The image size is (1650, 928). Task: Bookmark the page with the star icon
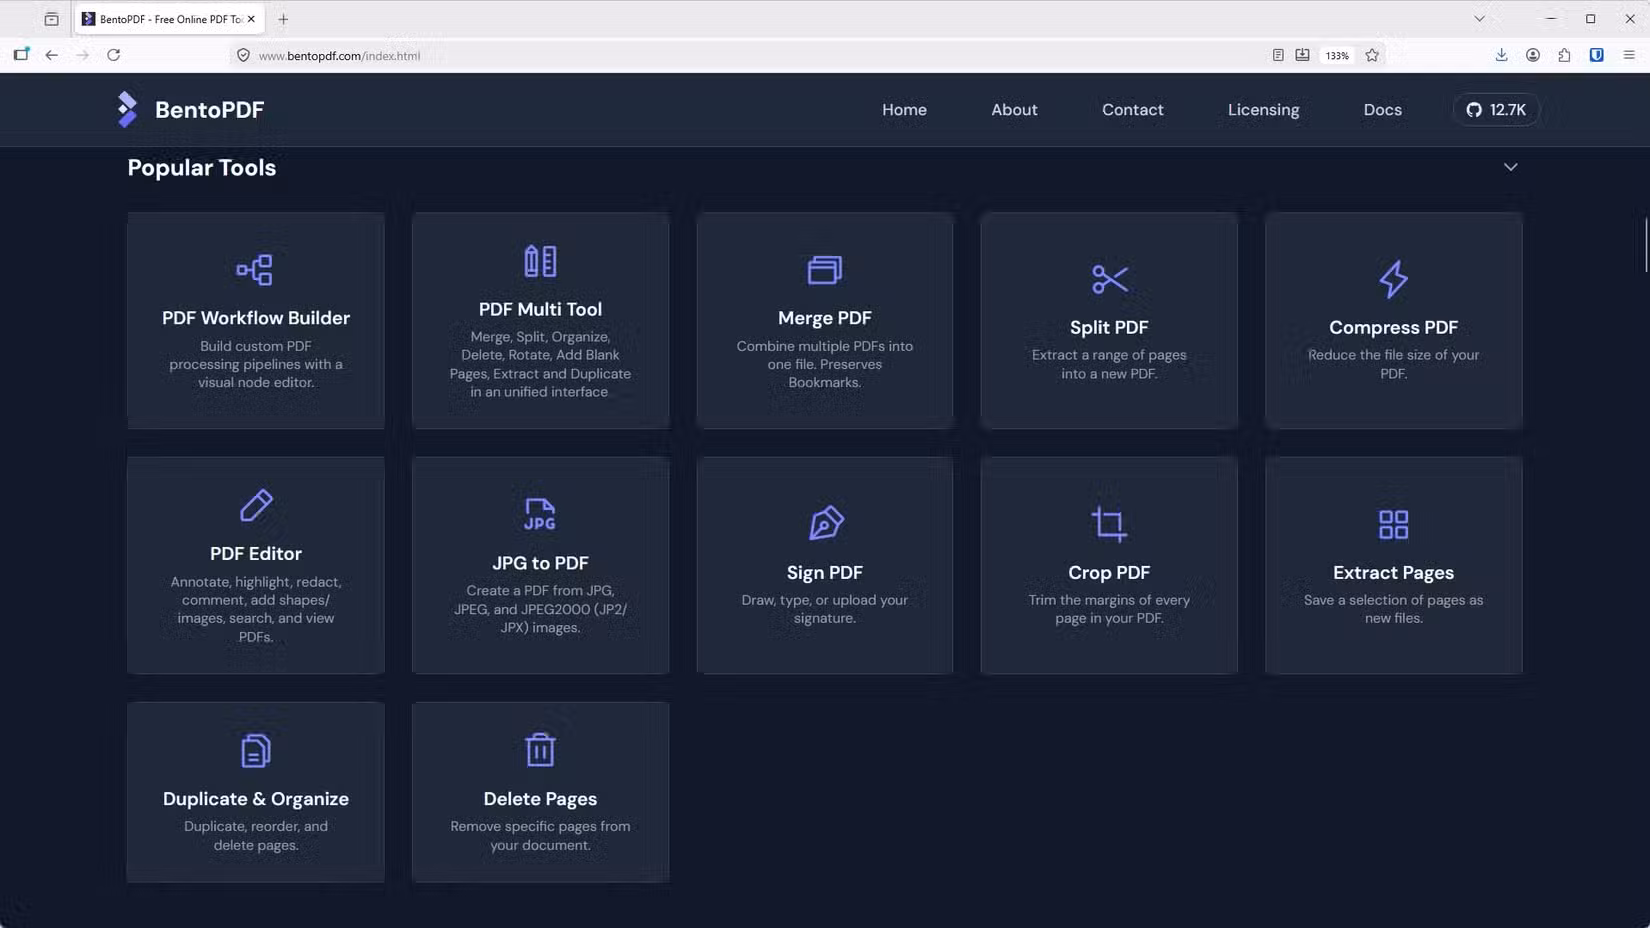pyautogui.click(x=1372, y=55)
